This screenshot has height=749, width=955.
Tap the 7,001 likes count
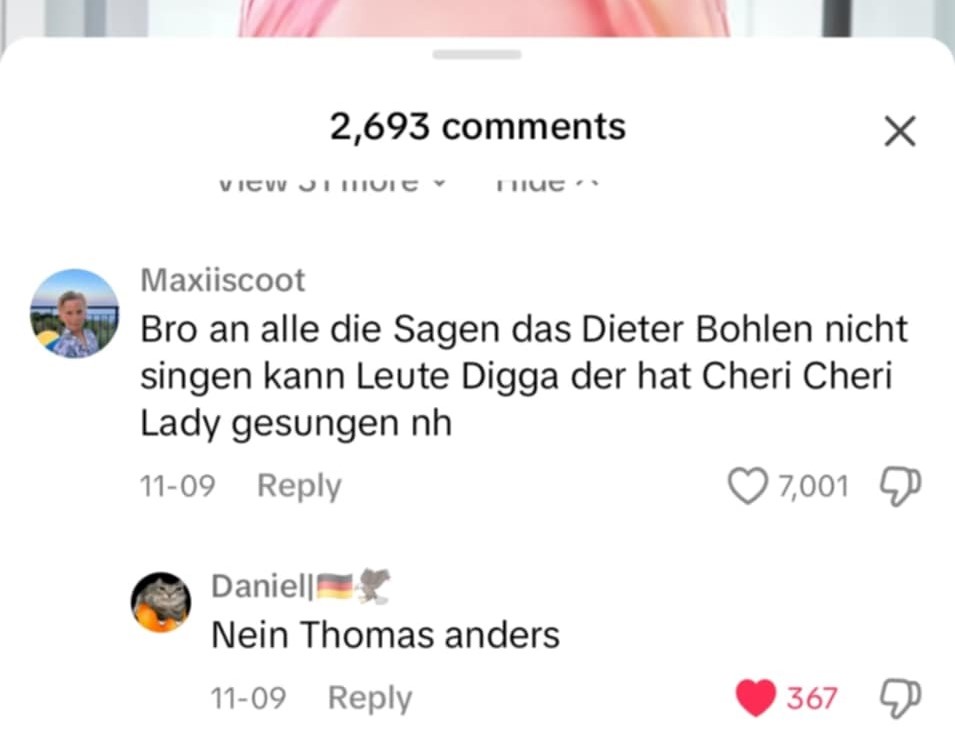click(x=813, y=487)
